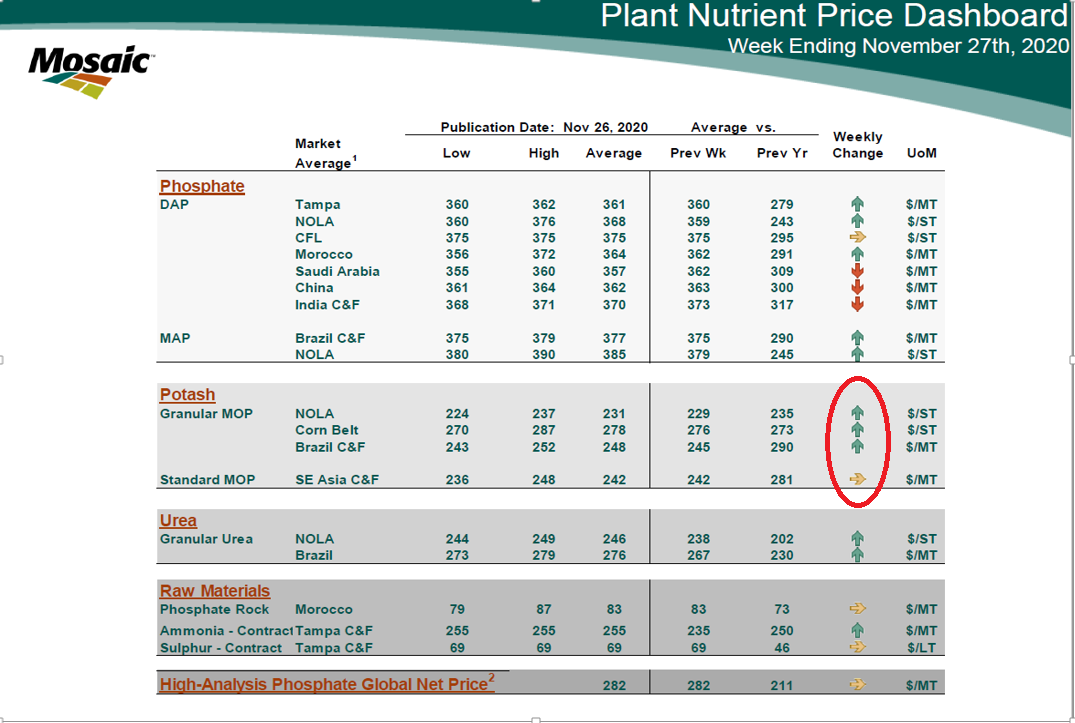Click the UoM column header
This screenshot has width=1075, height=723.
(x=921, y=153)
